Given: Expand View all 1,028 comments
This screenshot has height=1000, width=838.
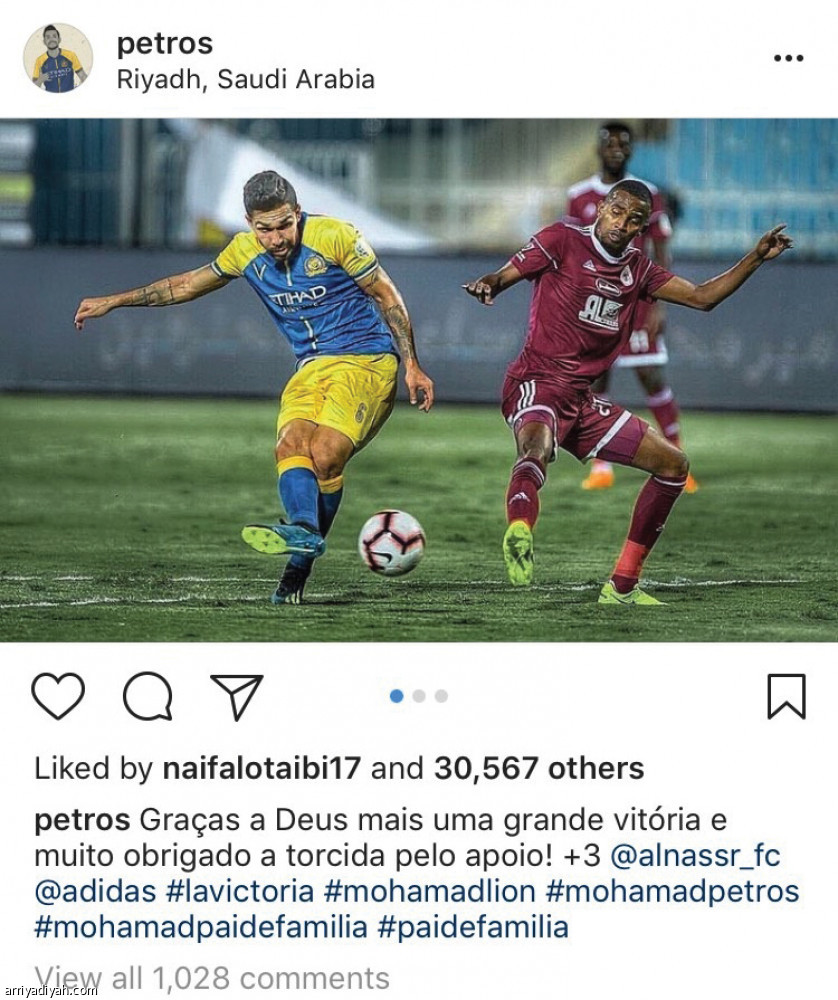Looking at the screenshot, I should 212,978.
